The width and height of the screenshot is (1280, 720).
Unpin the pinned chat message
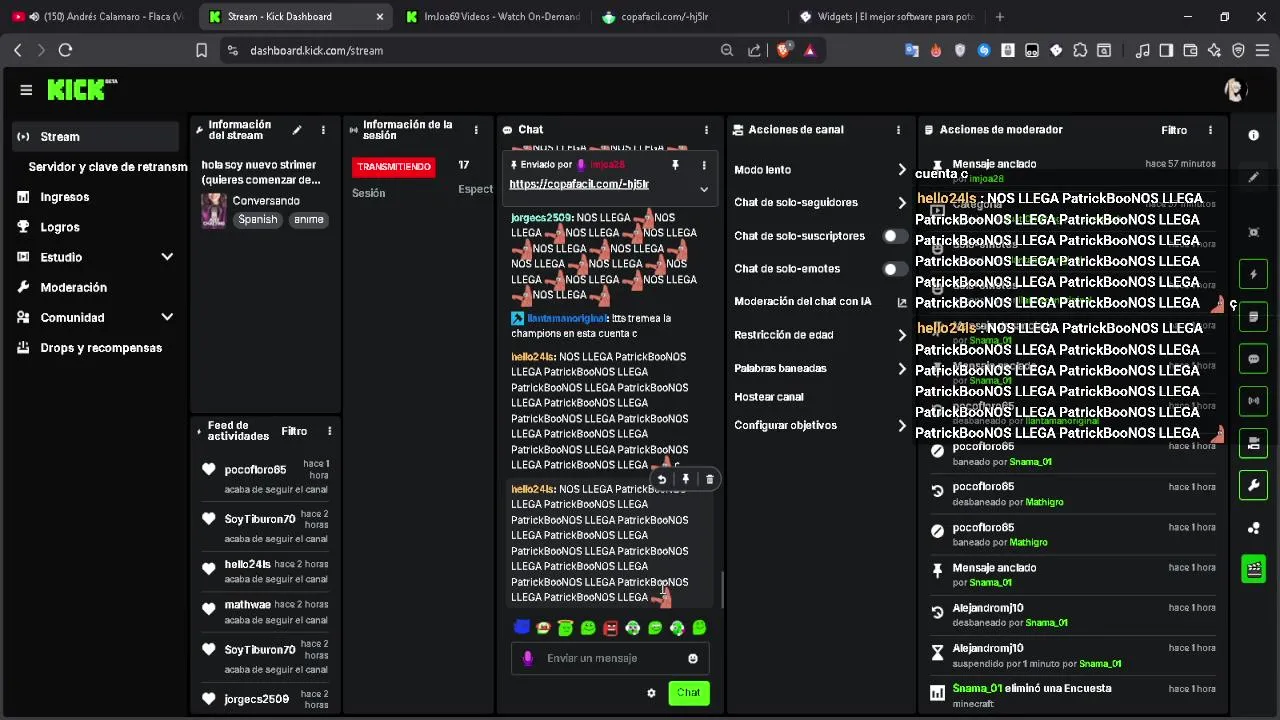pos(675,165)
